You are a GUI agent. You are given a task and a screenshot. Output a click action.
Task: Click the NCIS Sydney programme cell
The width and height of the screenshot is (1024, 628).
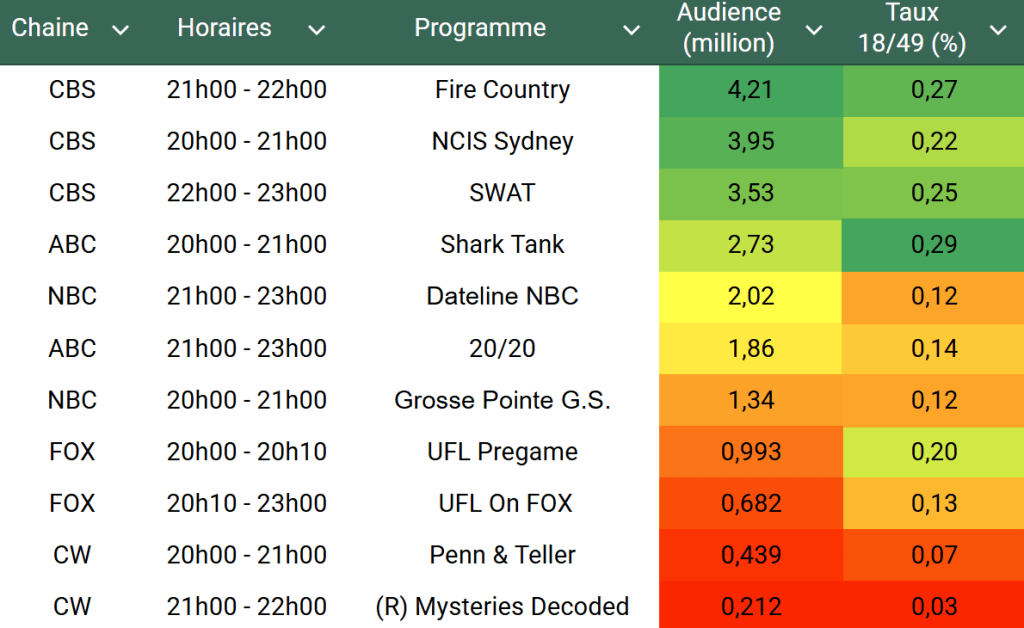(x=502, y=142)
